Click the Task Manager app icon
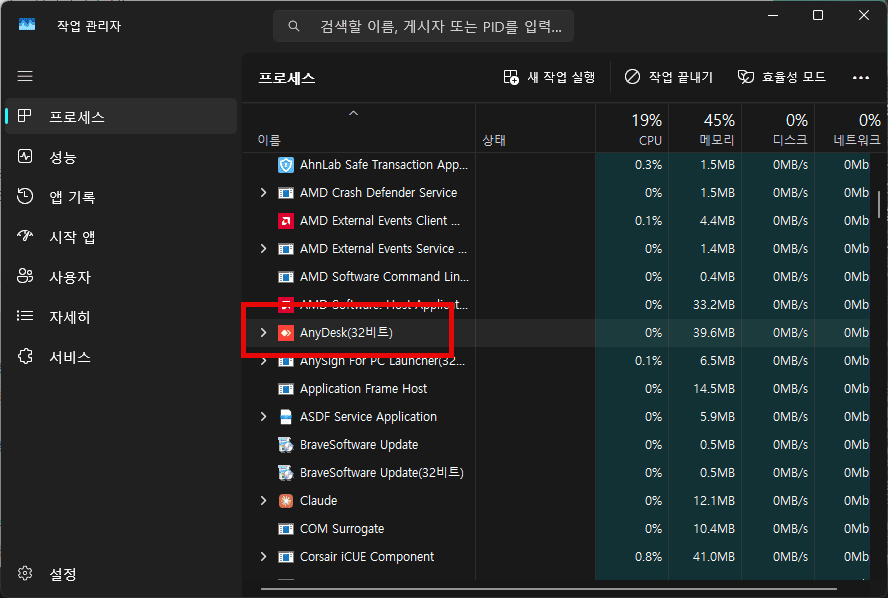The image size is (888, 598). coord(27,25)
